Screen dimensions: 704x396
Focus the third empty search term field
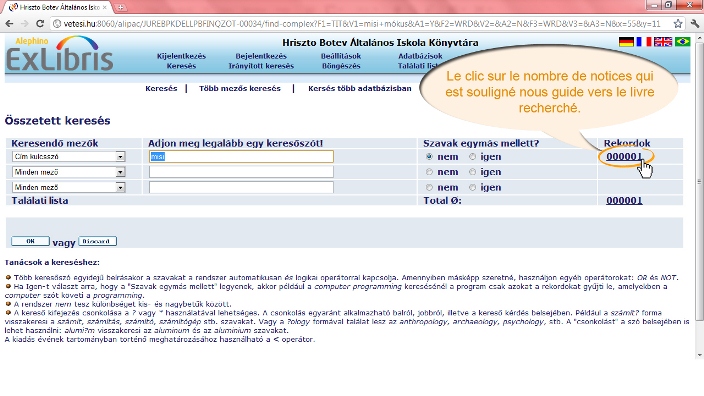coord(241,187)
